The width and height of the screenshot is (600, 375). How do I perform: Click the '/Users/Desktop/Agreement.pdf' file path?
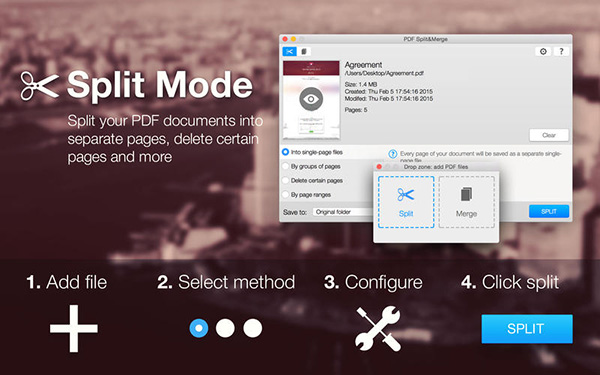tap(384, 73)
